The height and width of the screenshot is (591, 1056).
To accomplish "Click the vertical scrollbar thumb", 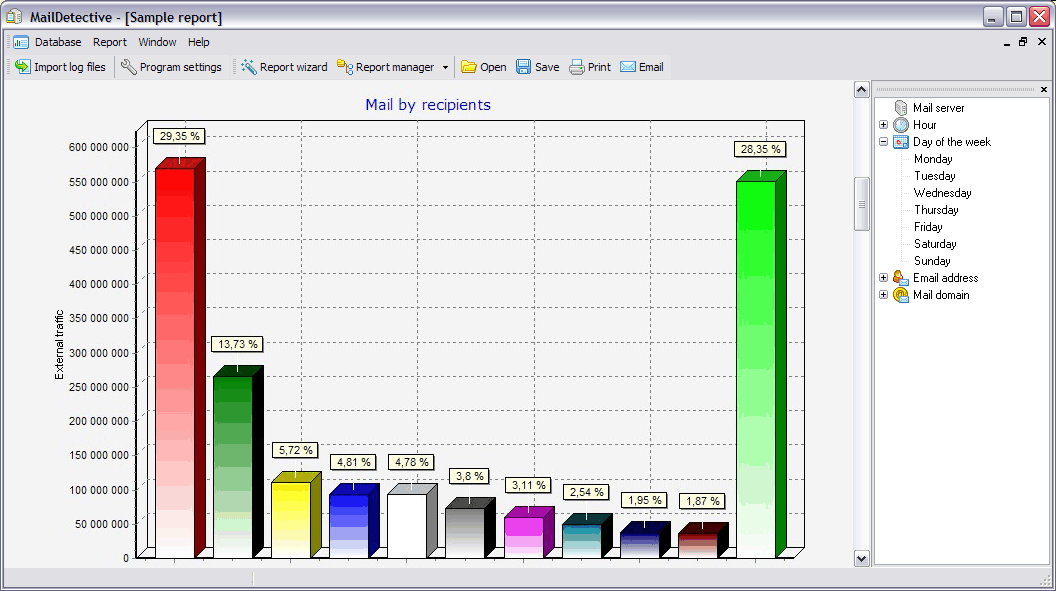I will (861, 204).
